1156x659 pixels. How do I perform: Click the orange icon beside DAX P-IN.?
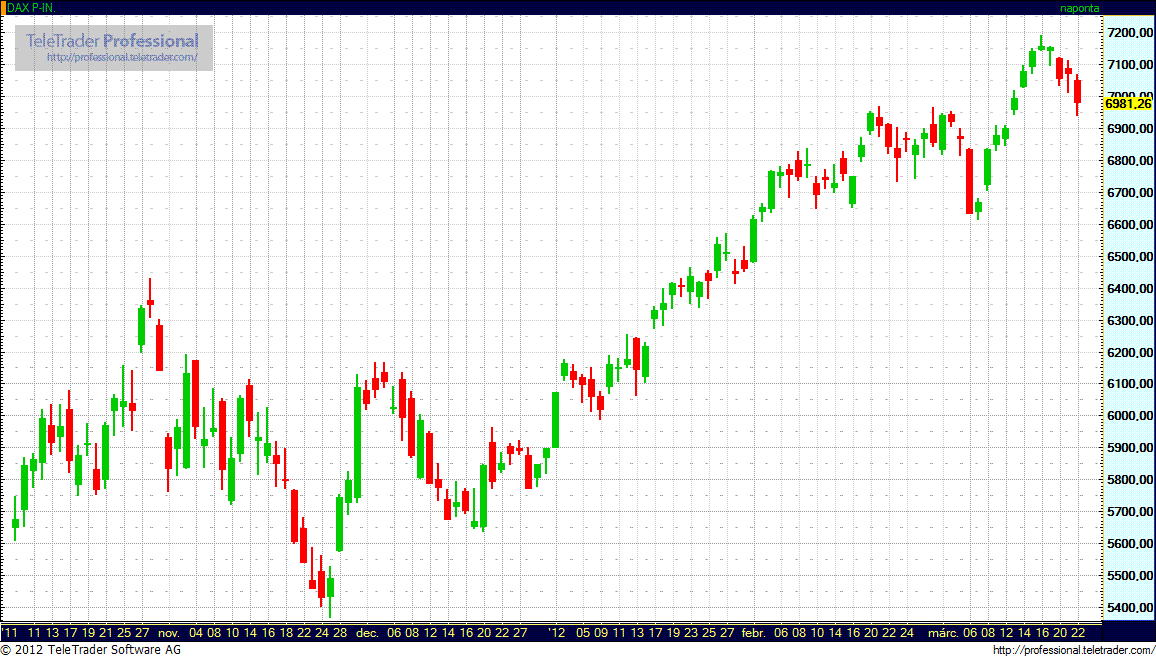(3, 7)
